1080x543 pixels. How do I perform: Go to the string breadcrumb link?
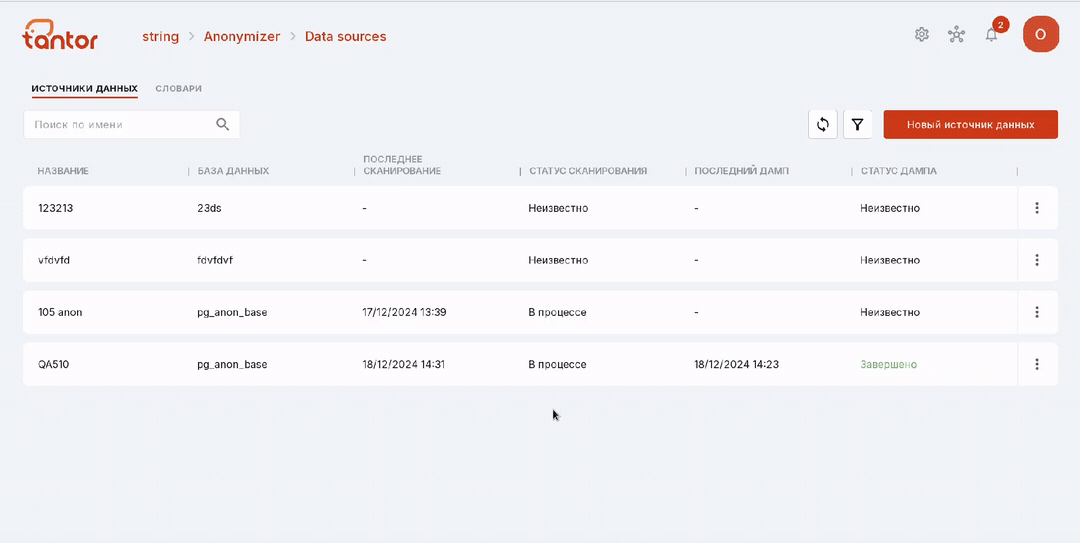(x=160, y=37)
